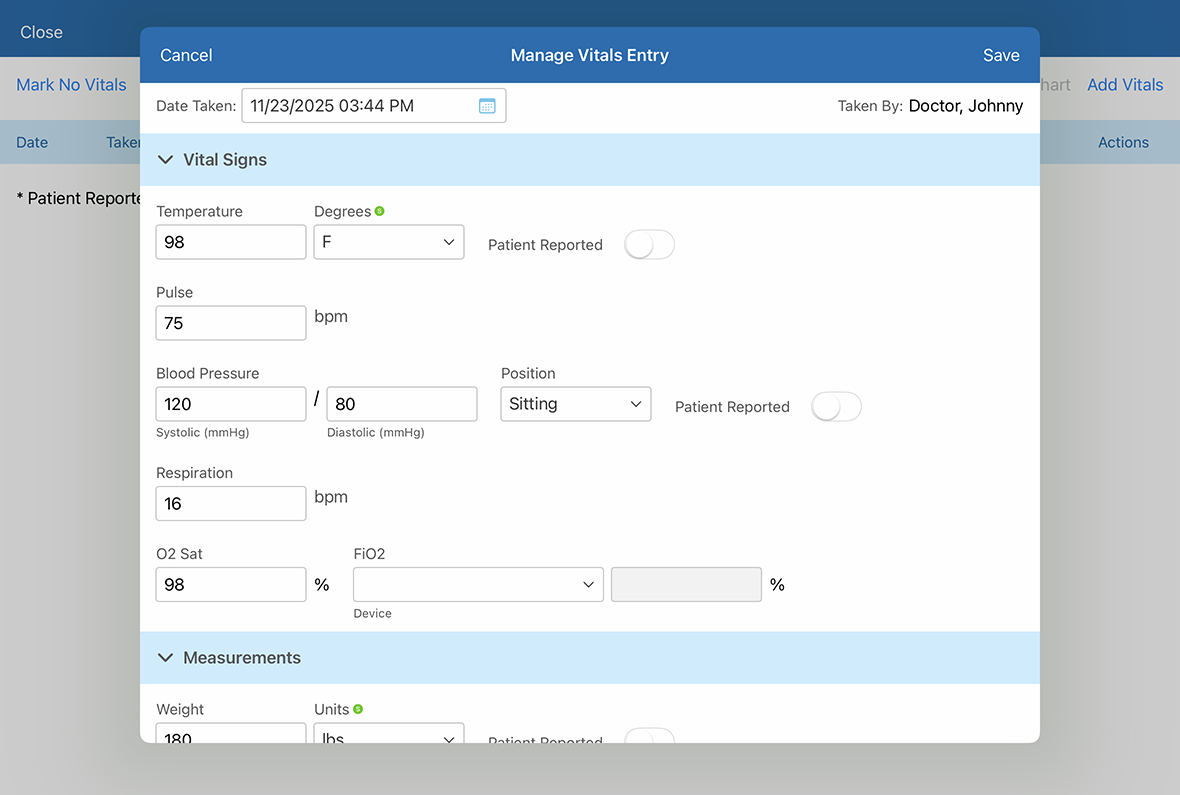Open the Position dropdown showing Sitting
This screenshot has height=795, width=1180.
tap(575, 404)
